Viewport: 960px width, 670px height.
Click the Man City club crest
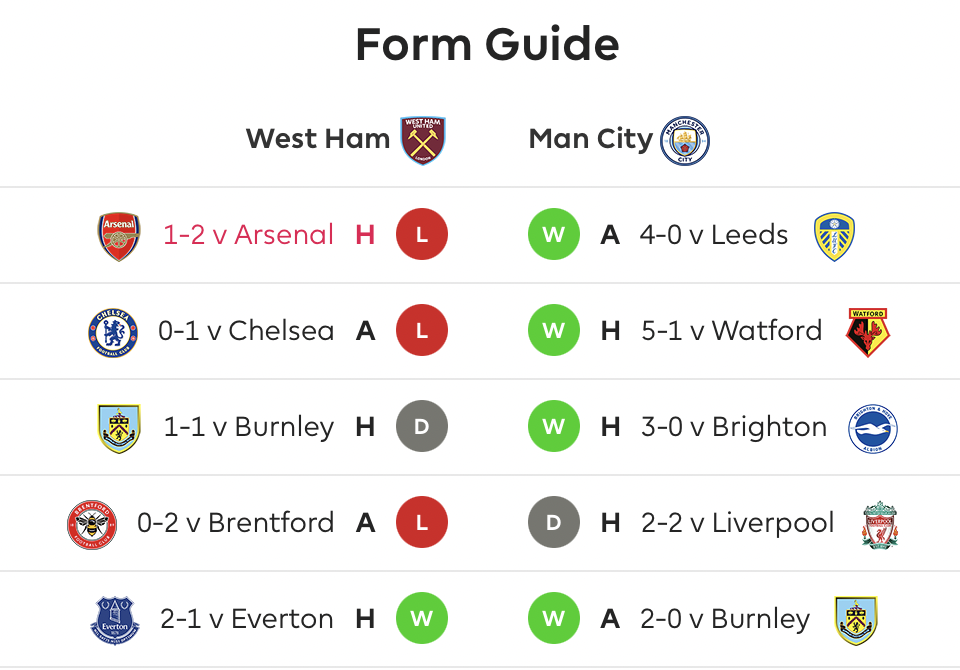pos(685,140)
